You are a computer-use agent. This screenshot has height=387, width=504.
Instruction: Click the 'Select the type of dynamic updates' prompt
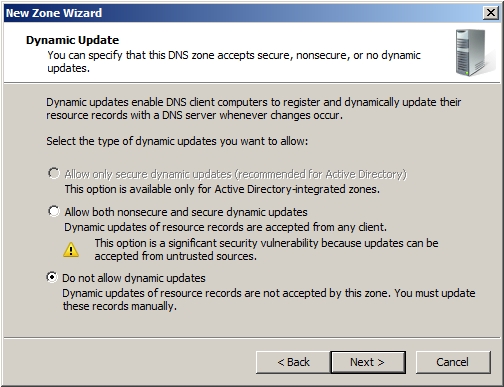coord(177,141)
